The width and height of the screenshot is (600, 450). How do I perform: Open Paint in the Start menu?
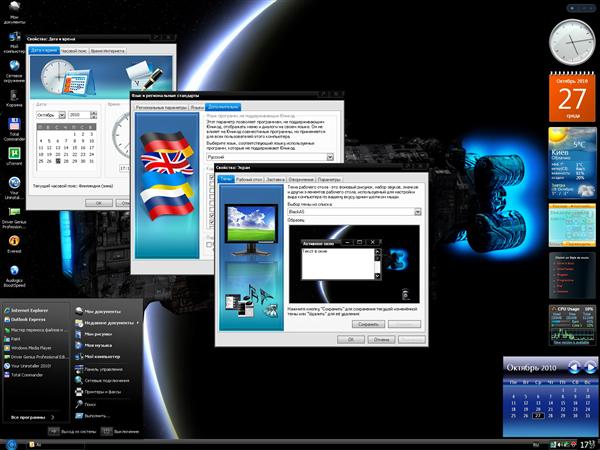click(x=12, y=339)
